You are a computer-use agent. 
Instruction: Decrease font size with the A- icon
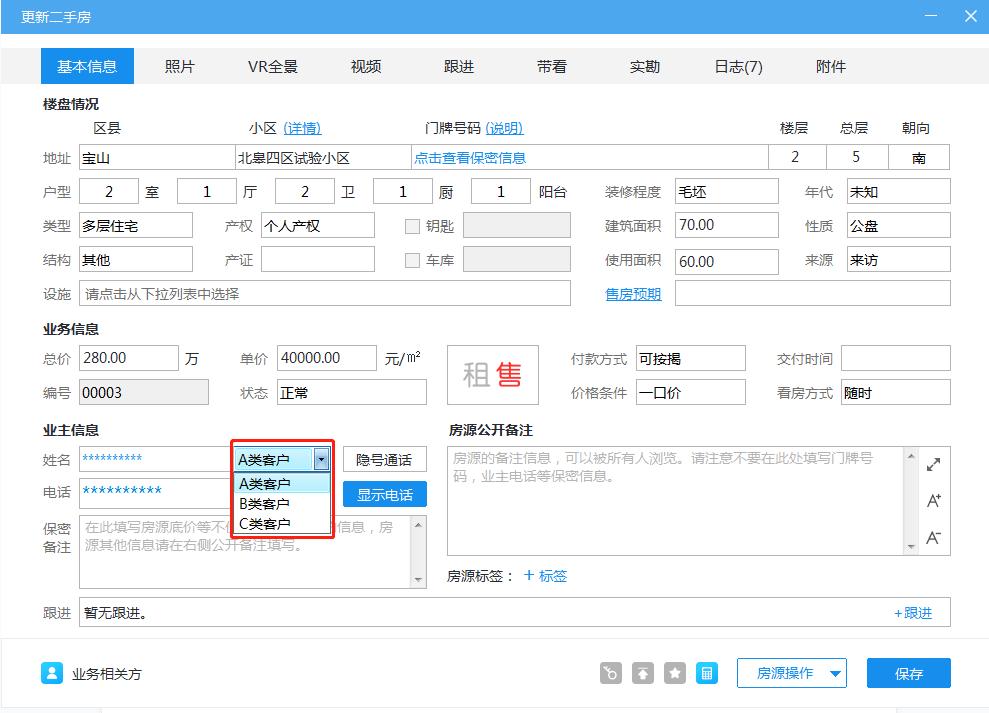933,537
